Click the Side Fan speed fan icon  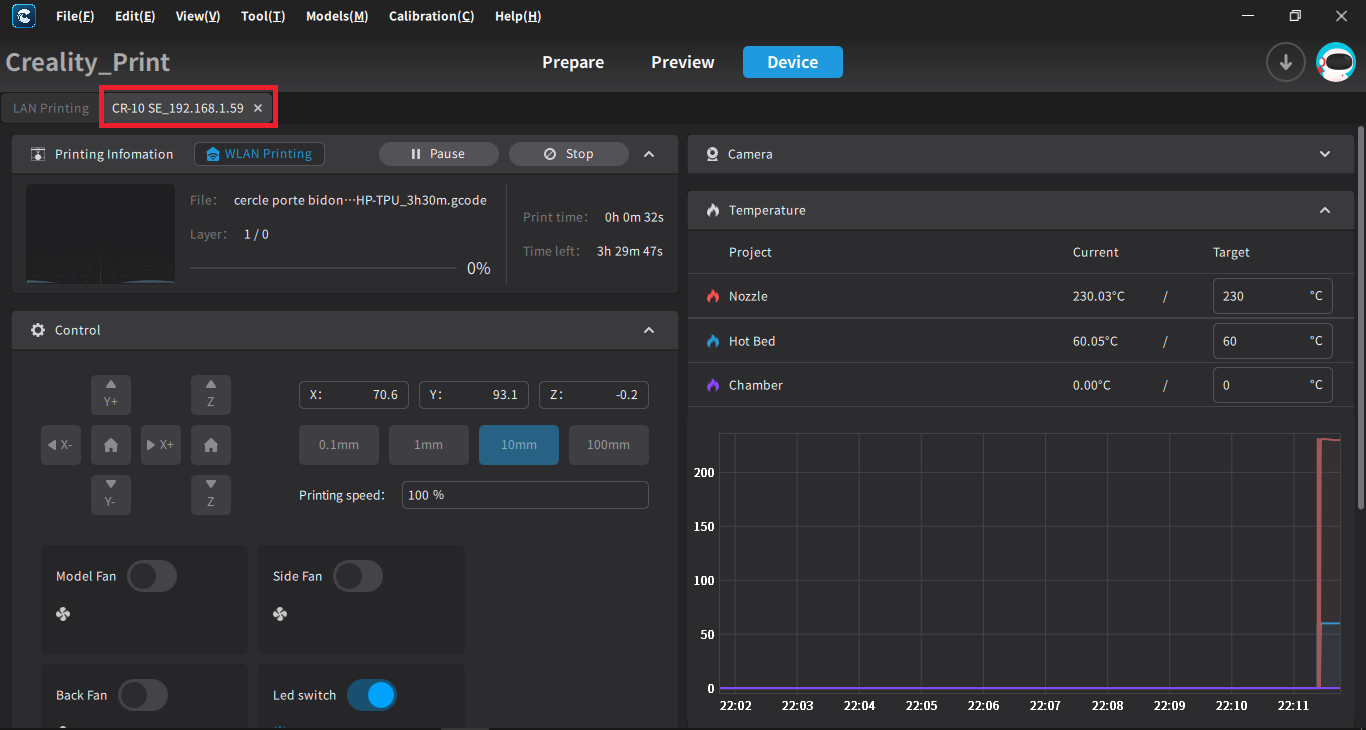pos(280,614)
